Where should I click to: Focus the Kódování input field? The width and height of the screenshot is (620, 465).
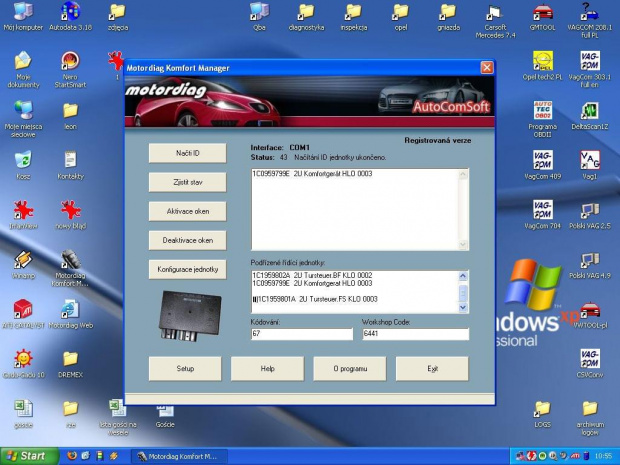(x=302, y=334)
